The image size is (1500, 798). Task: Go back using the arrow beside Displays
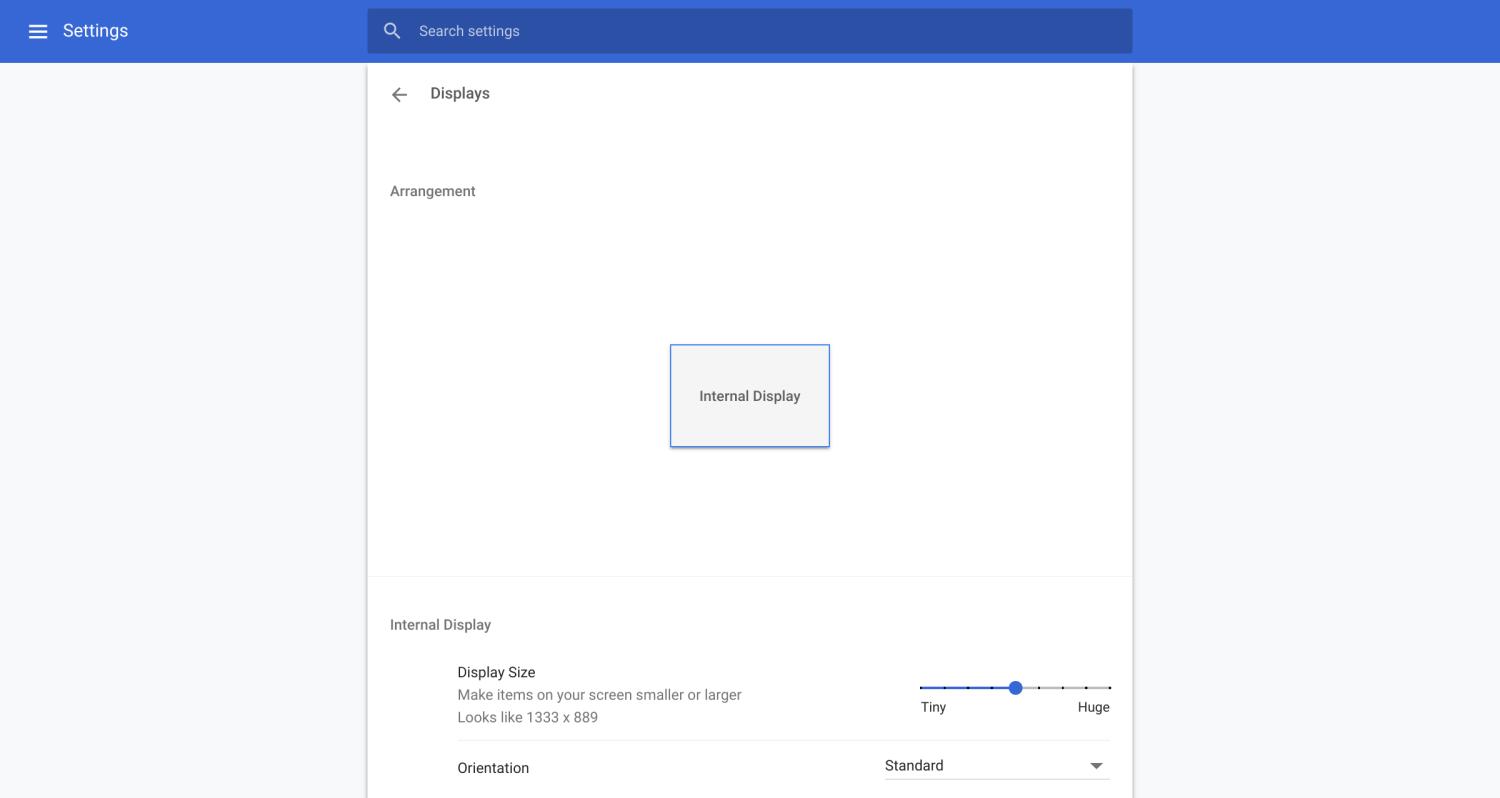click(399, 94)
